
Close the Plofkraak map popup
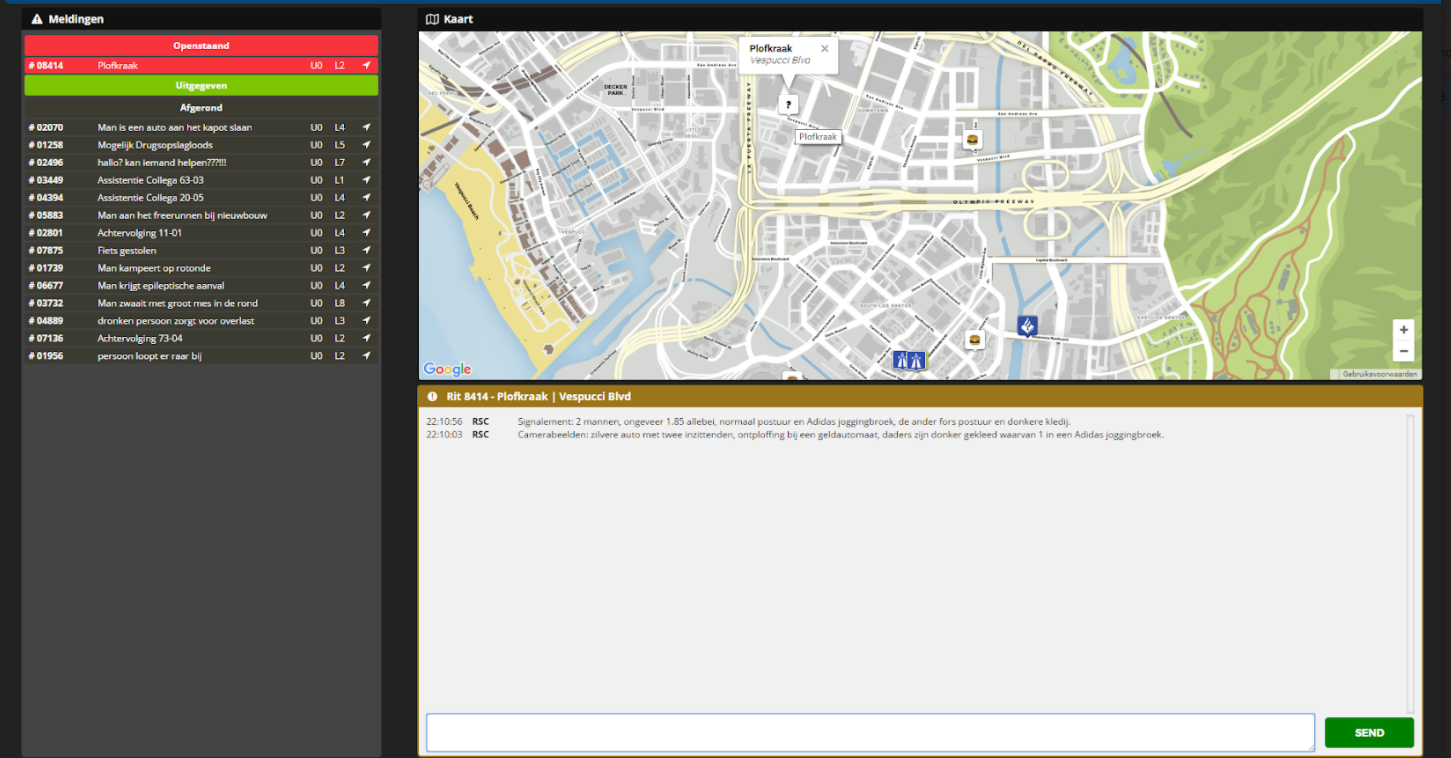coord(824,48)
